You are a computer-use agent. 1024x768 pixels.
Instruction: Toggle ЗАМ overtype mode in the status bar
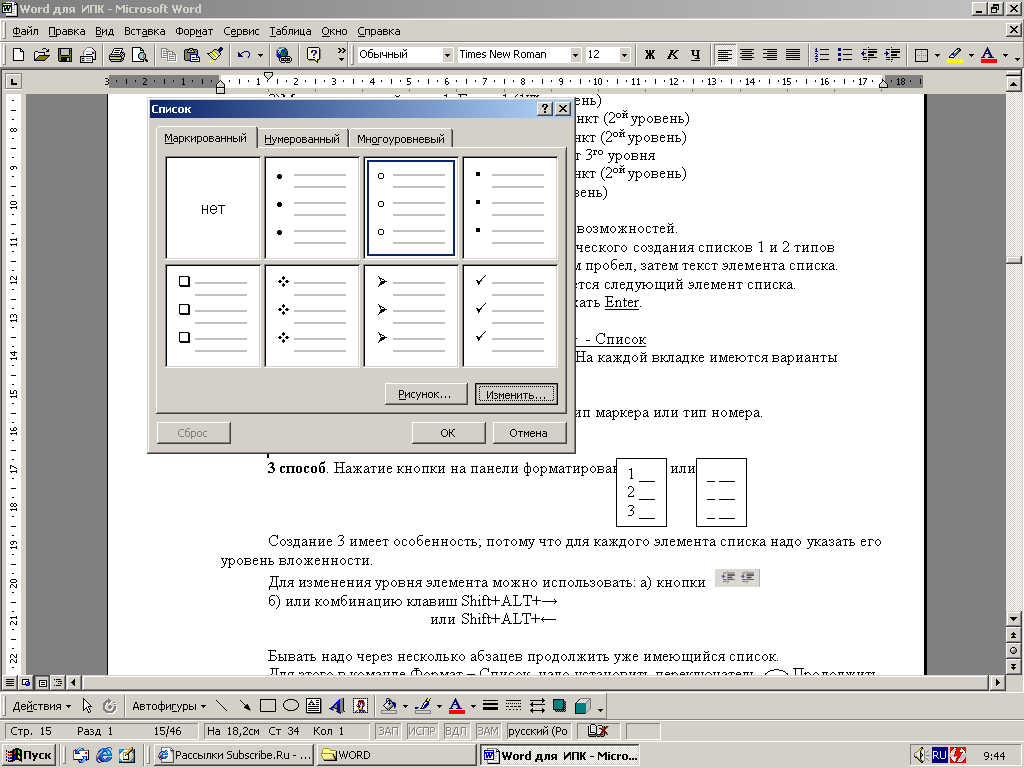click(x=488, y=731)
